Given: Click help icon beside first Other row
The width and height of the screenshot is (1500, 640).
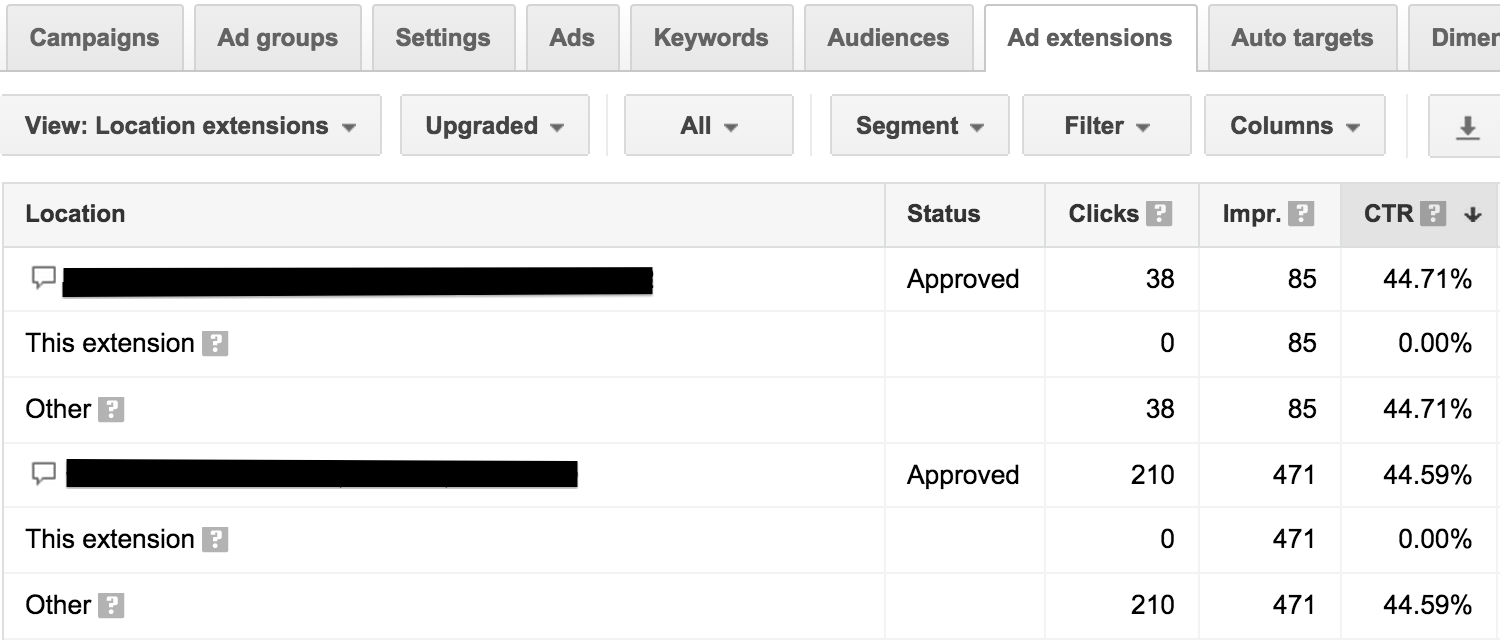Looking at the screenshot, I should tap(111, 410).
